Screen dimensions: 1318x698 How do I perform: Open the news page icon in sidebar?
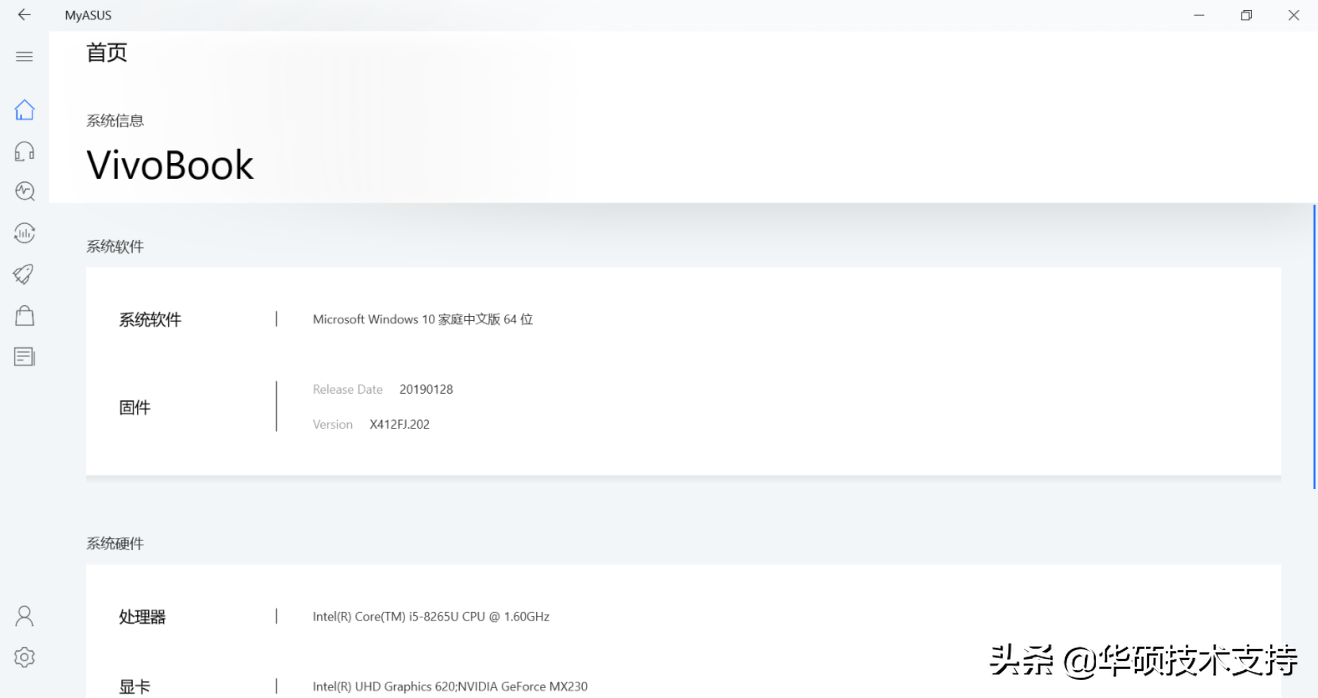[24, 357]
